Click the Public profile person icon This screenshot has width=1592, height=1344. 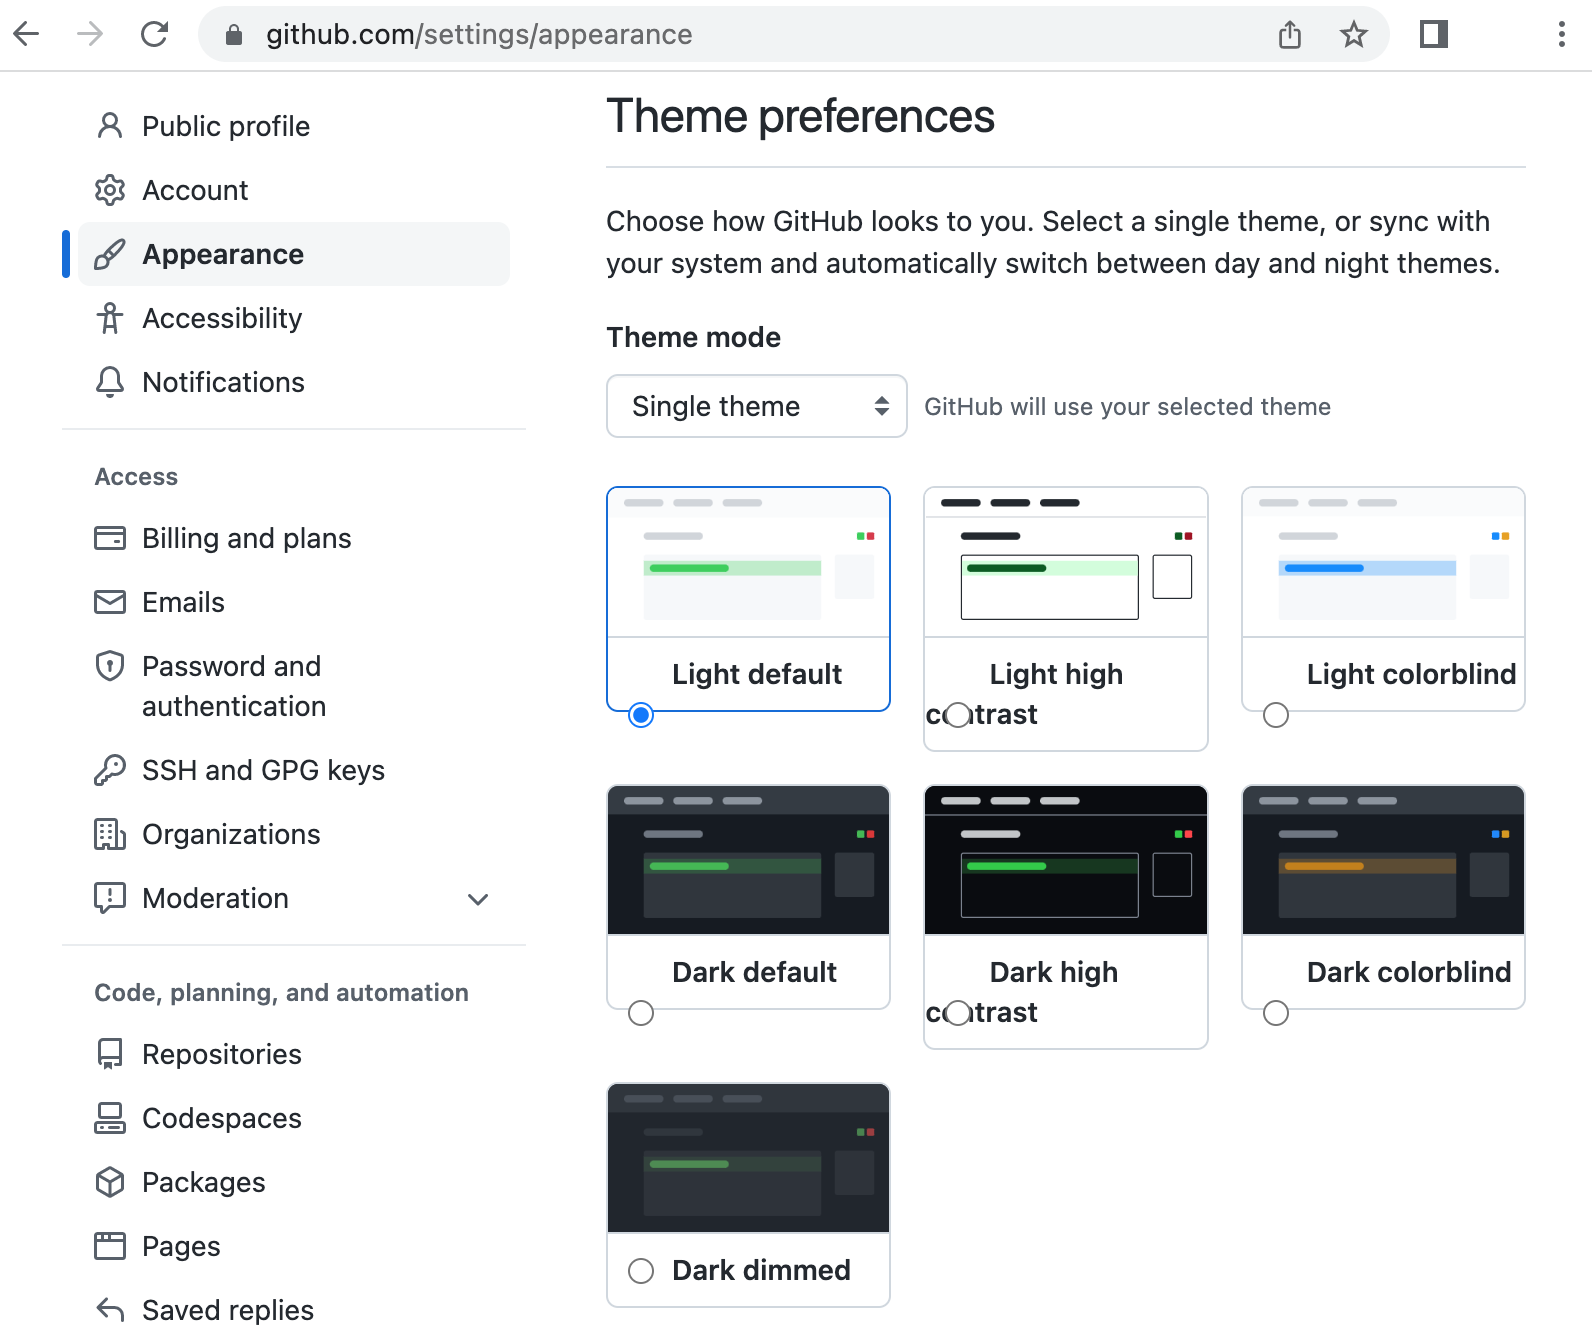click(x=110, y=126)
